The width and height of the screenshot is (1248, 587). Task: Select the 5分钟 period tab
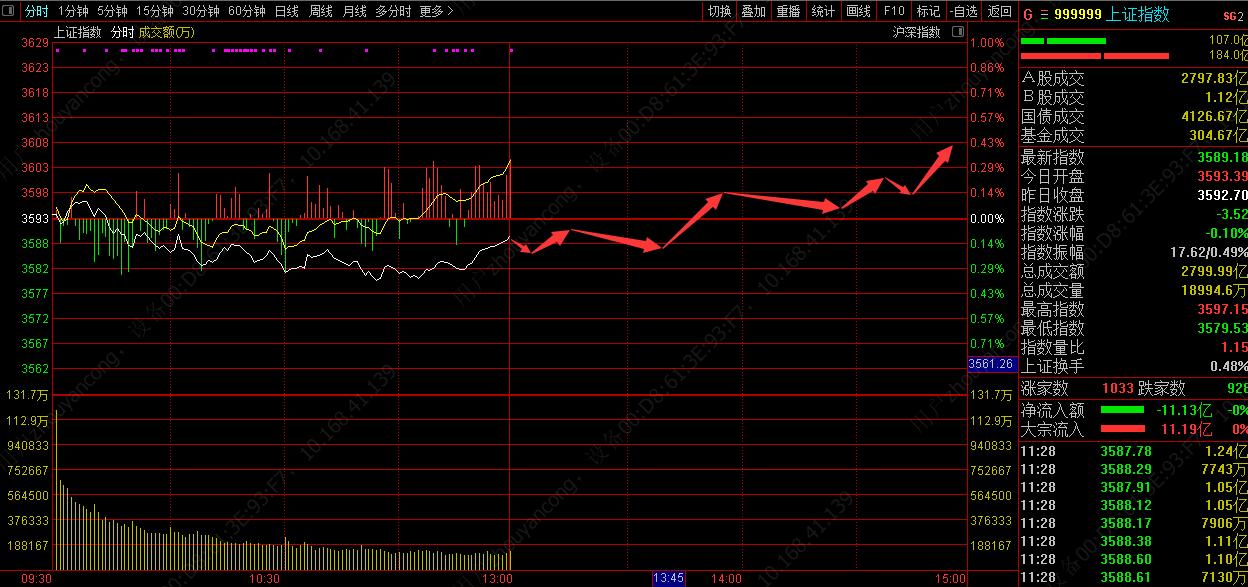[x=112, y=11]
